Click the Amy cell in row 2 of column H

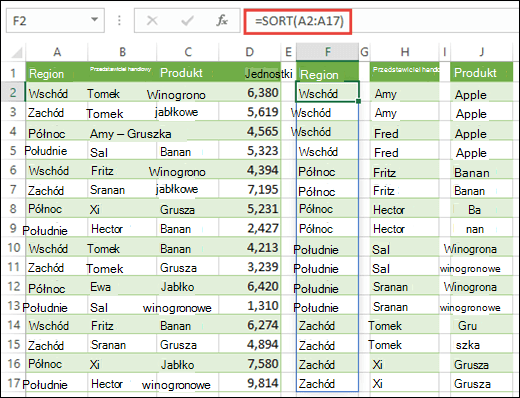405,93
